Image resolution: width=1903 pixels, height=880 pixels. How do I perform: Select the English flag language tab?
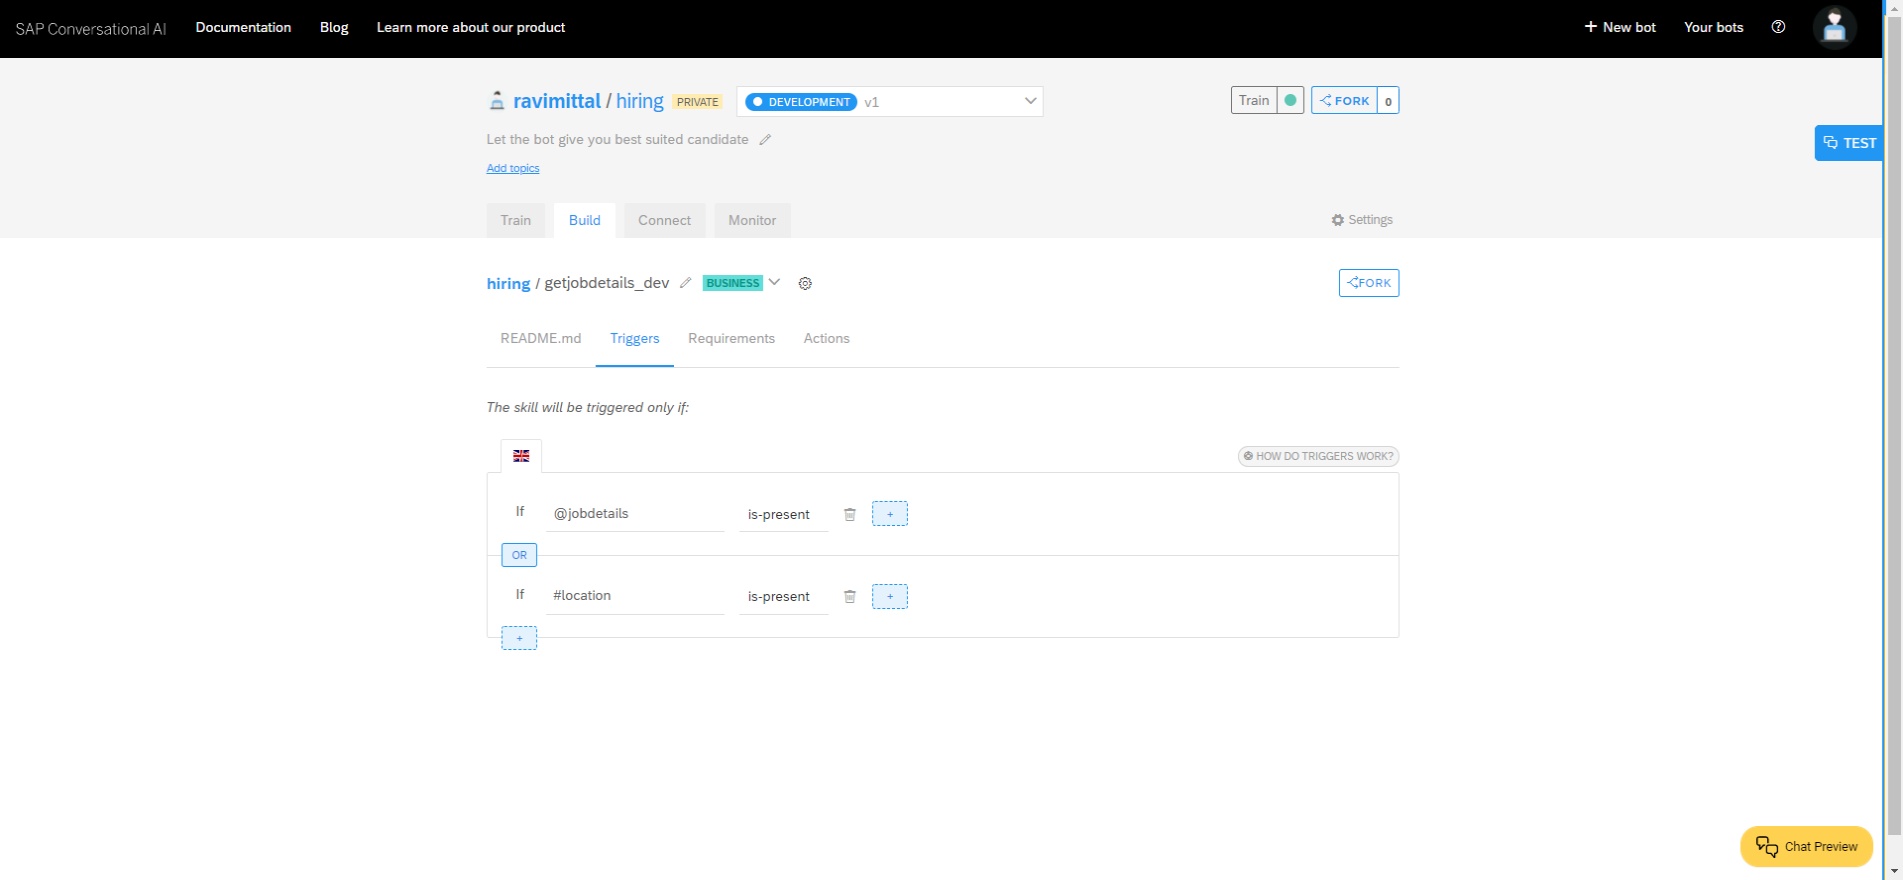click(521, 456)
